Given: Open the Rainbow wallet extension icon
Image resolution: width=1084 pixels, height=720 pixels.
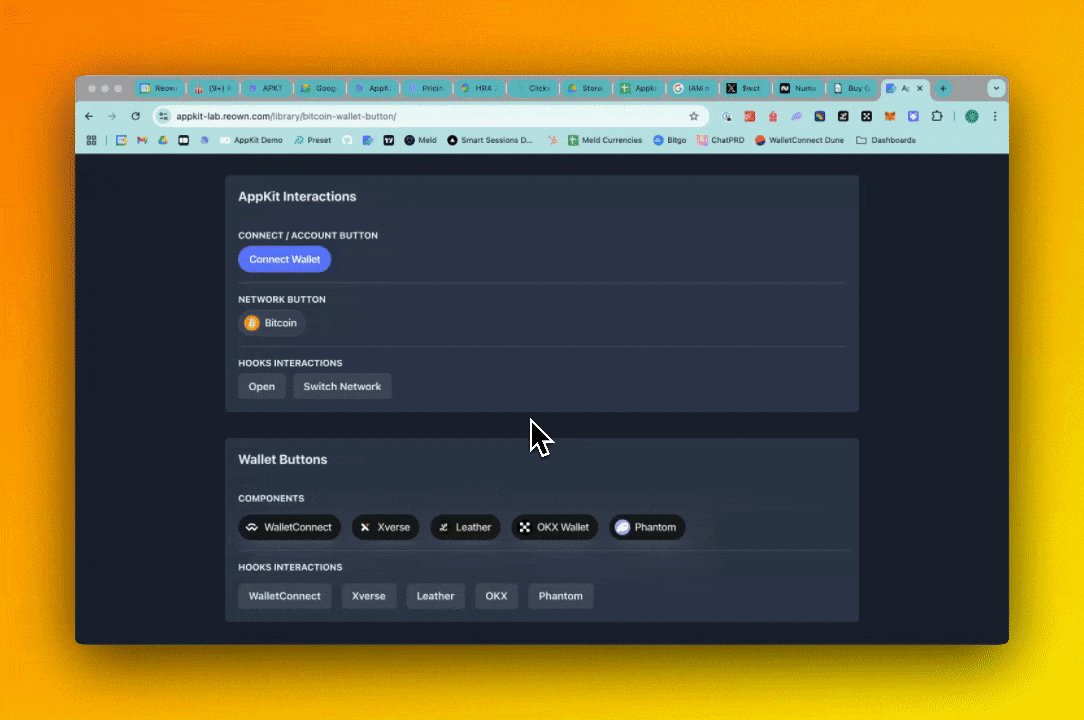Looking at the screenshot, I should click(x=820, y=116).
